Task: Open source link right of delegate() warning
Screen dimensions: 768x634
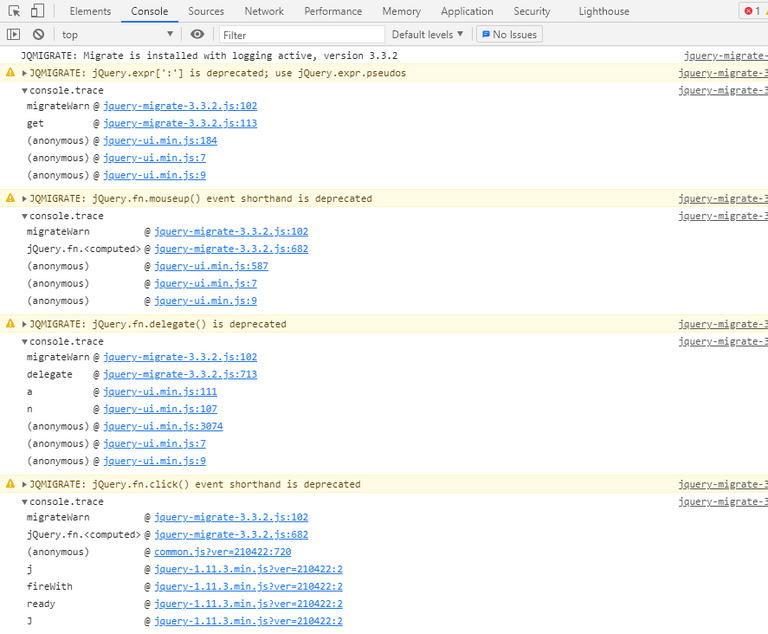Action: pos(723,324)
